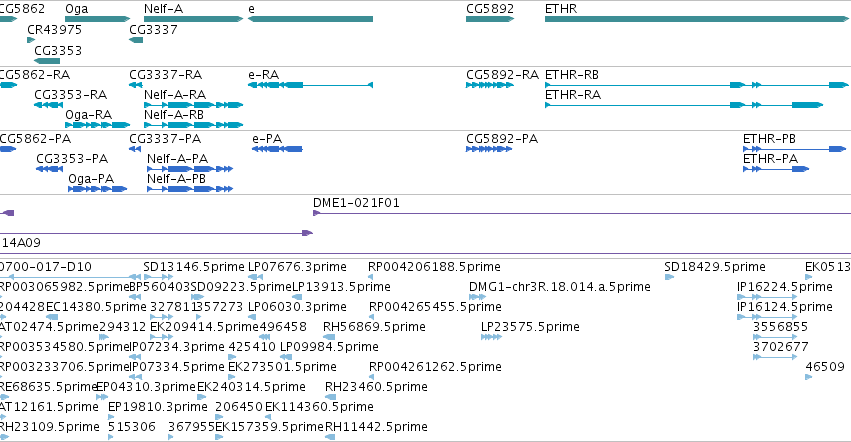Select the RP004206188.5prime EST marker
This screenshot has width=851, height=442.
[x=371, y=277]
